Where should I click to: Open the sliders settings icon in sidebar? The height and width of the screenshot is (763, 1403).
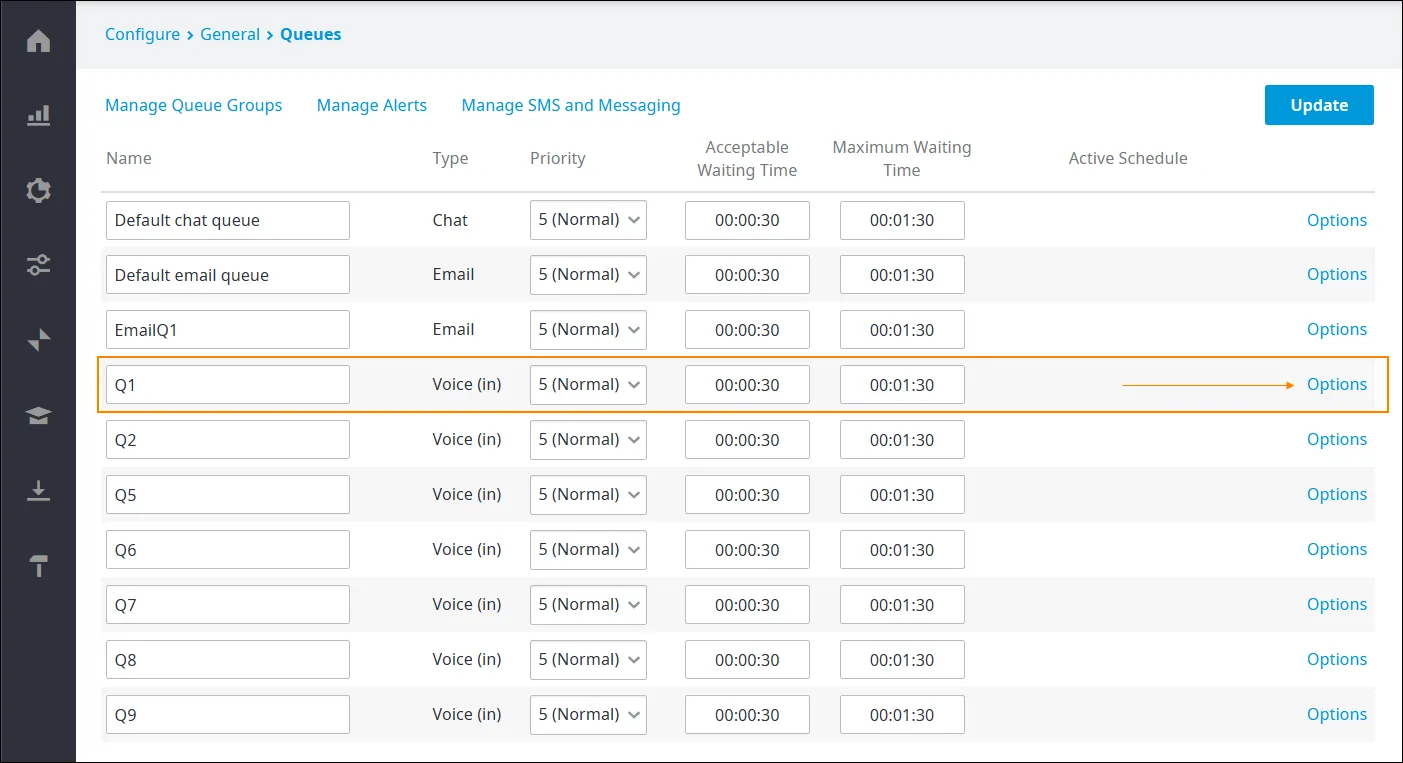38,266
